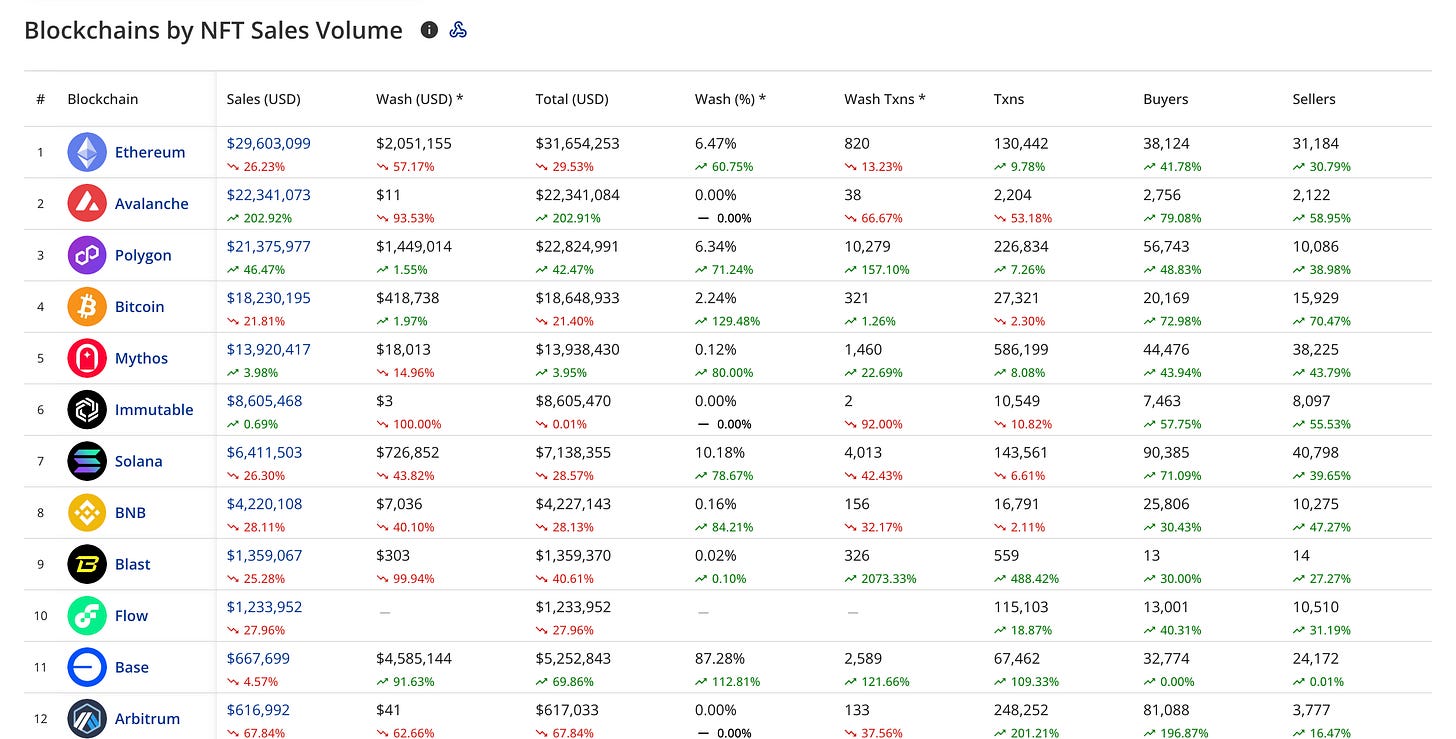
Task: Select Blockchains by NFT Sales Volume heading
Action: (x=213, y=30)
